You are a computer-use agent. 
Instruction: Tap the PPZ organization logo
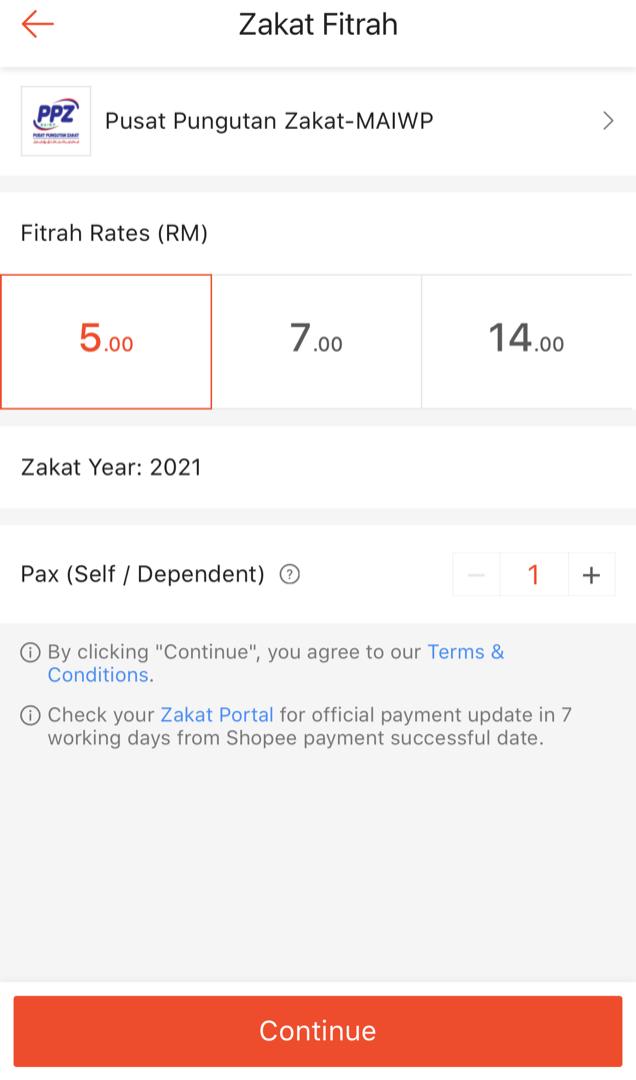tap(56, 120)
